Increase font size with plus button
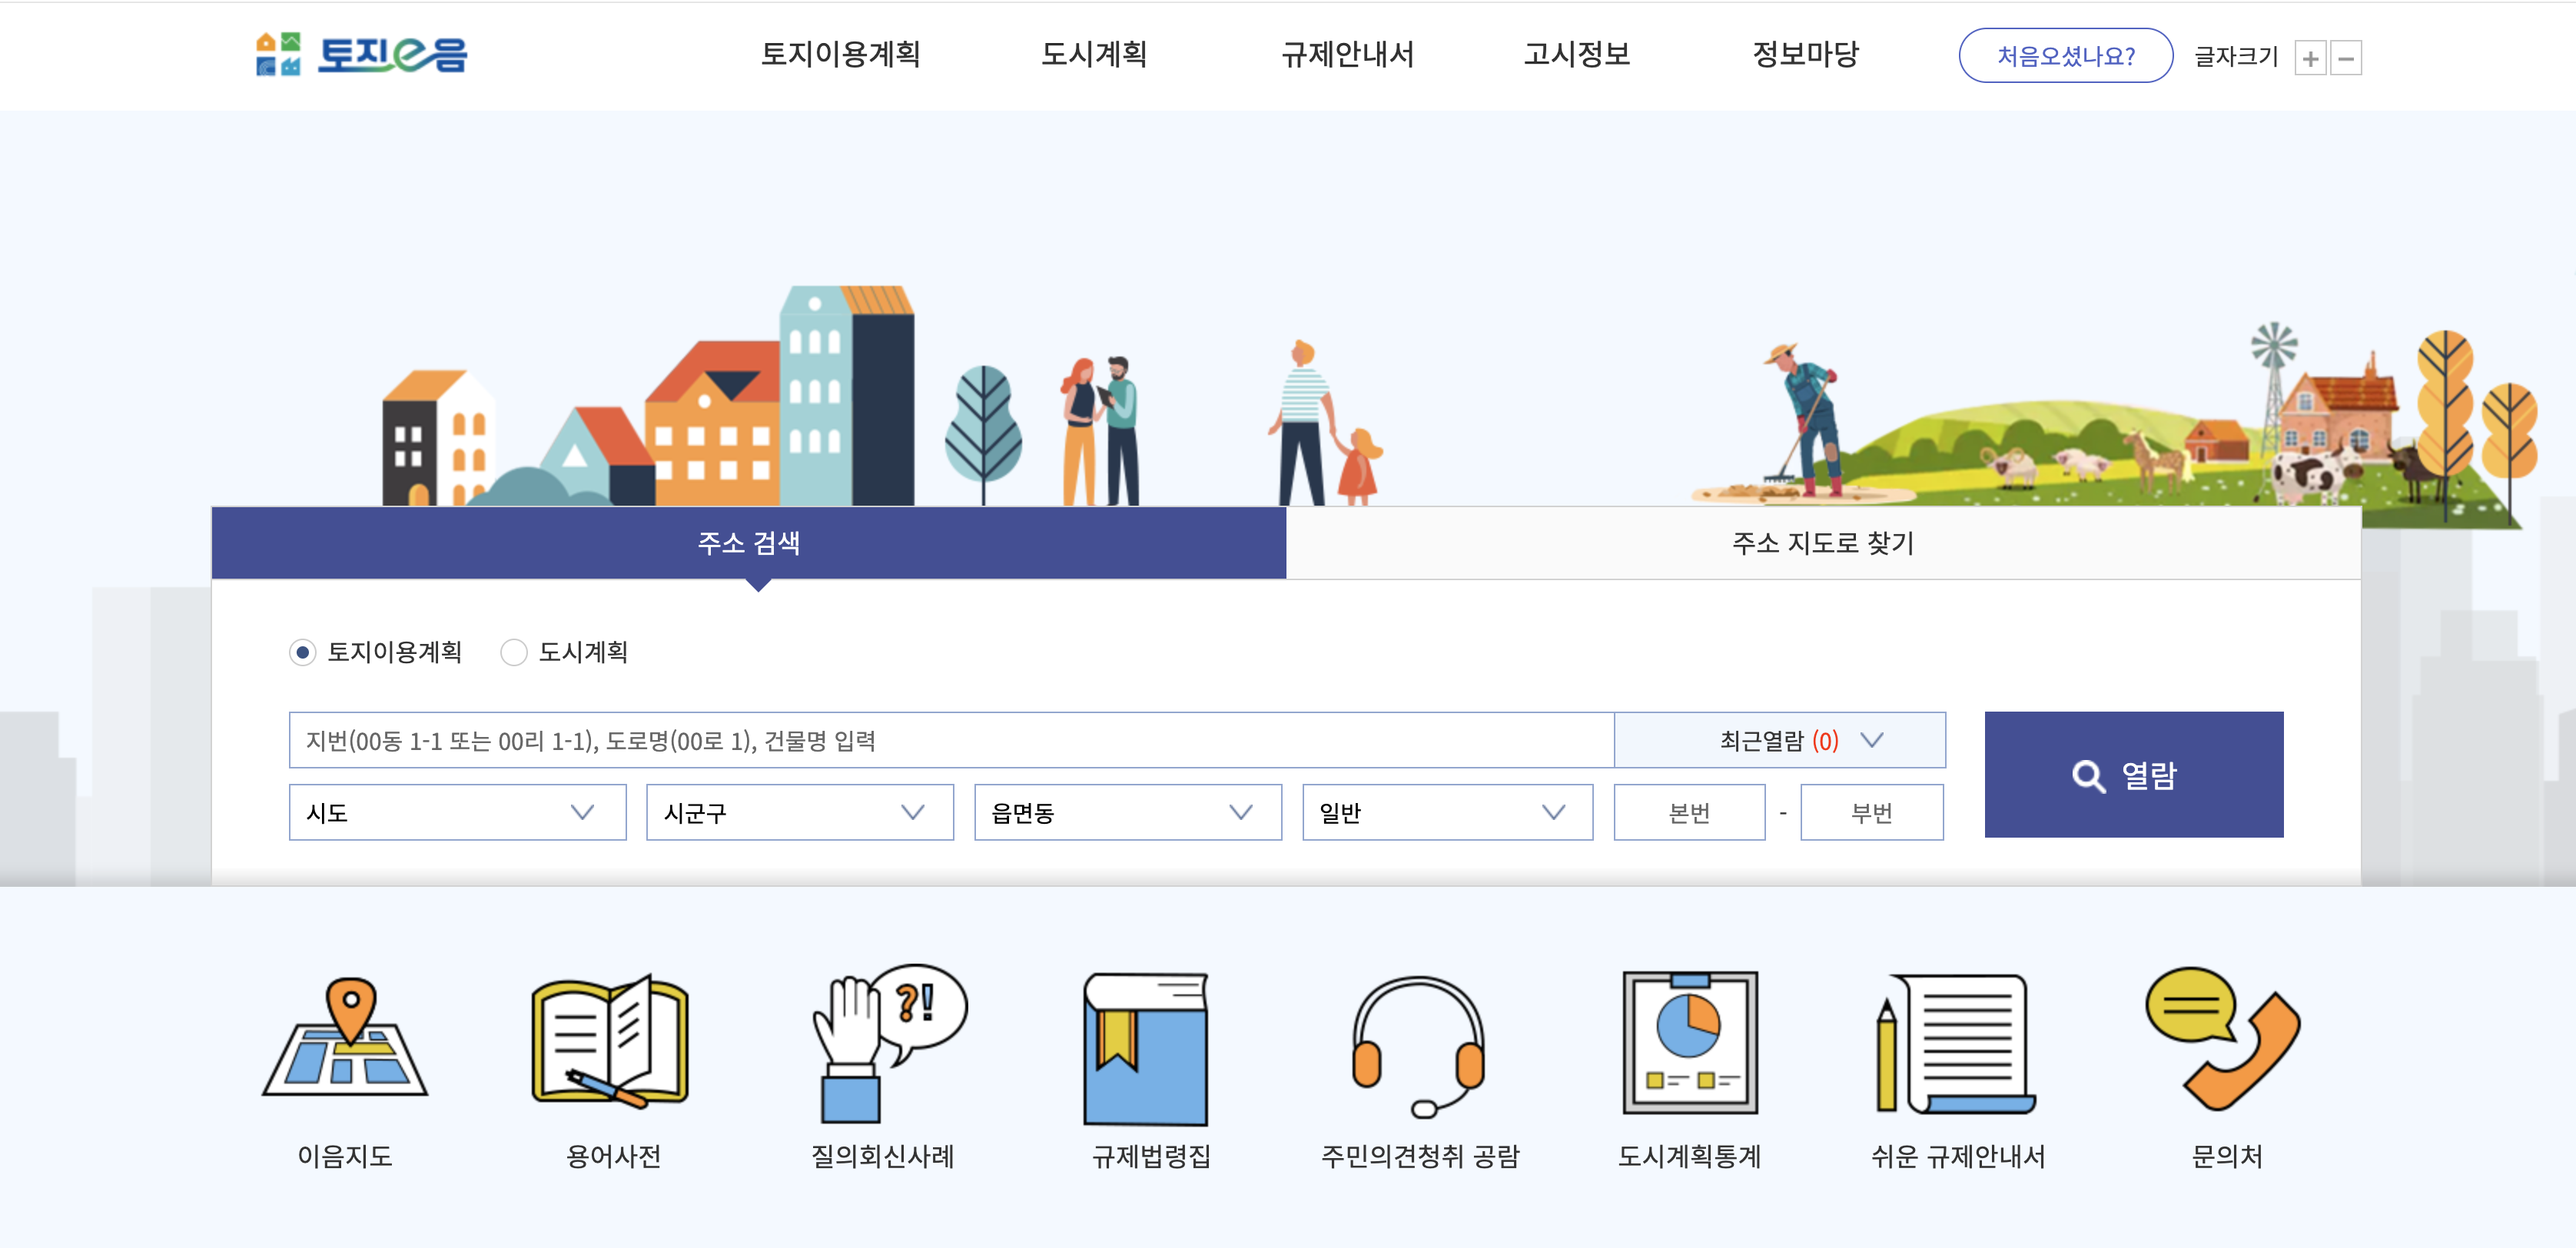The width and height of the screenshot is (2576, 1248). 2309,58
